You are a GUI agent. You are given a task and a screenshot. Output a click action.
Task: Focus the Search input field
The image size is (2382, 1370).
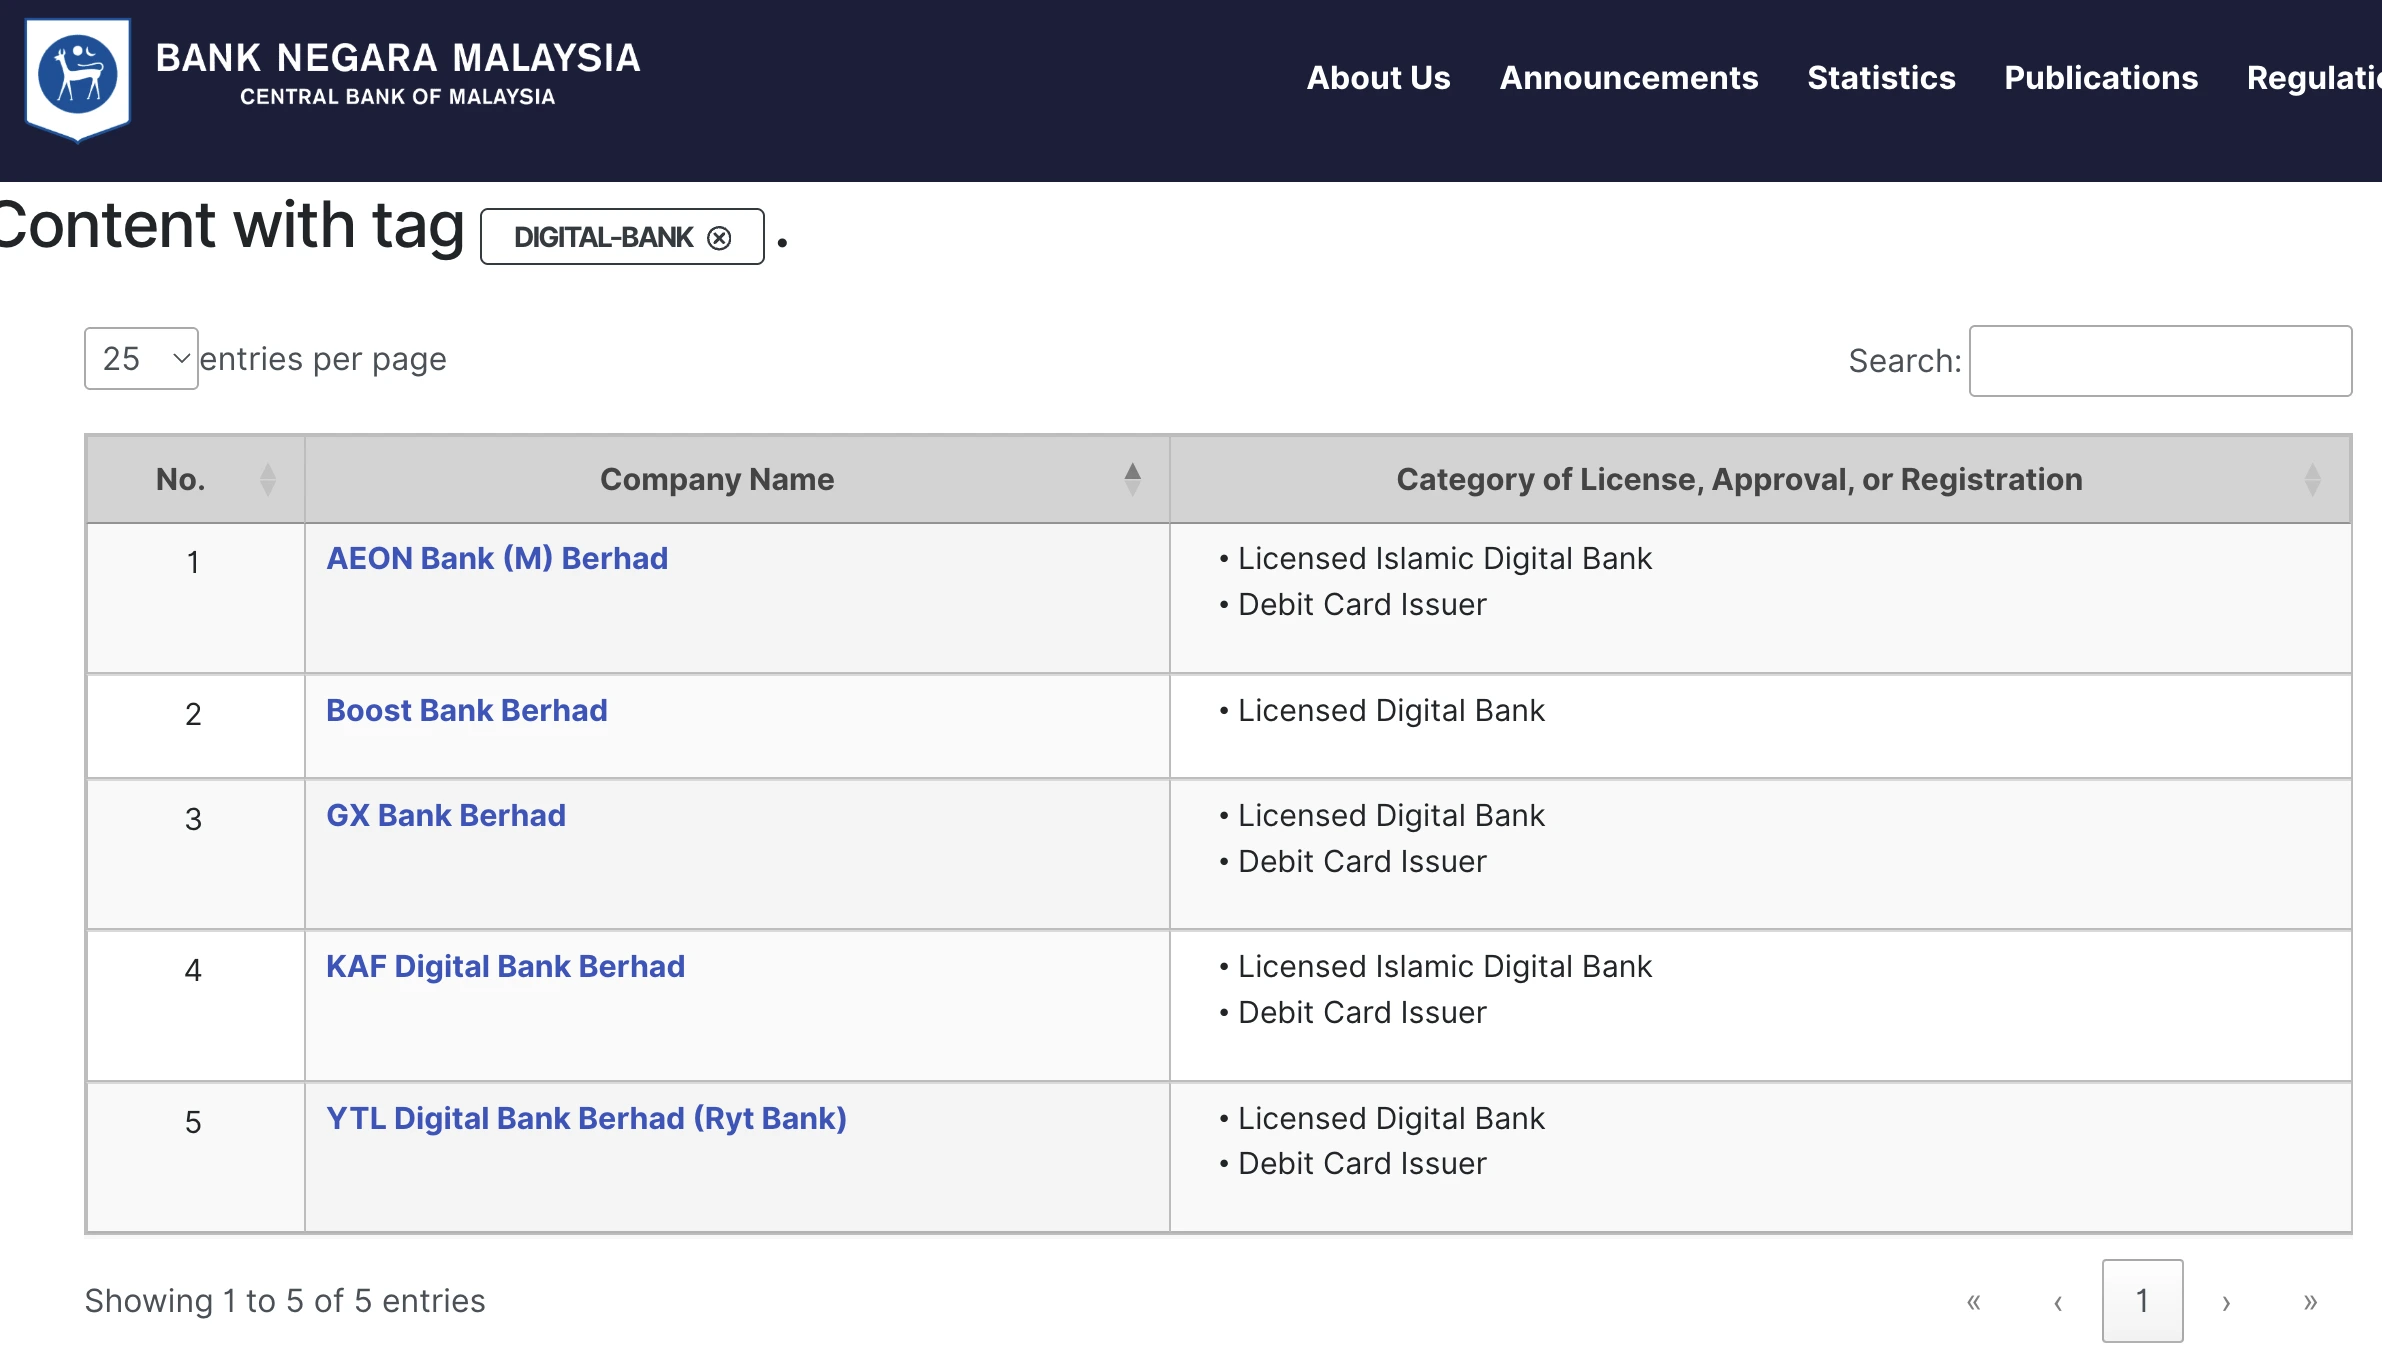point(2160,361)
